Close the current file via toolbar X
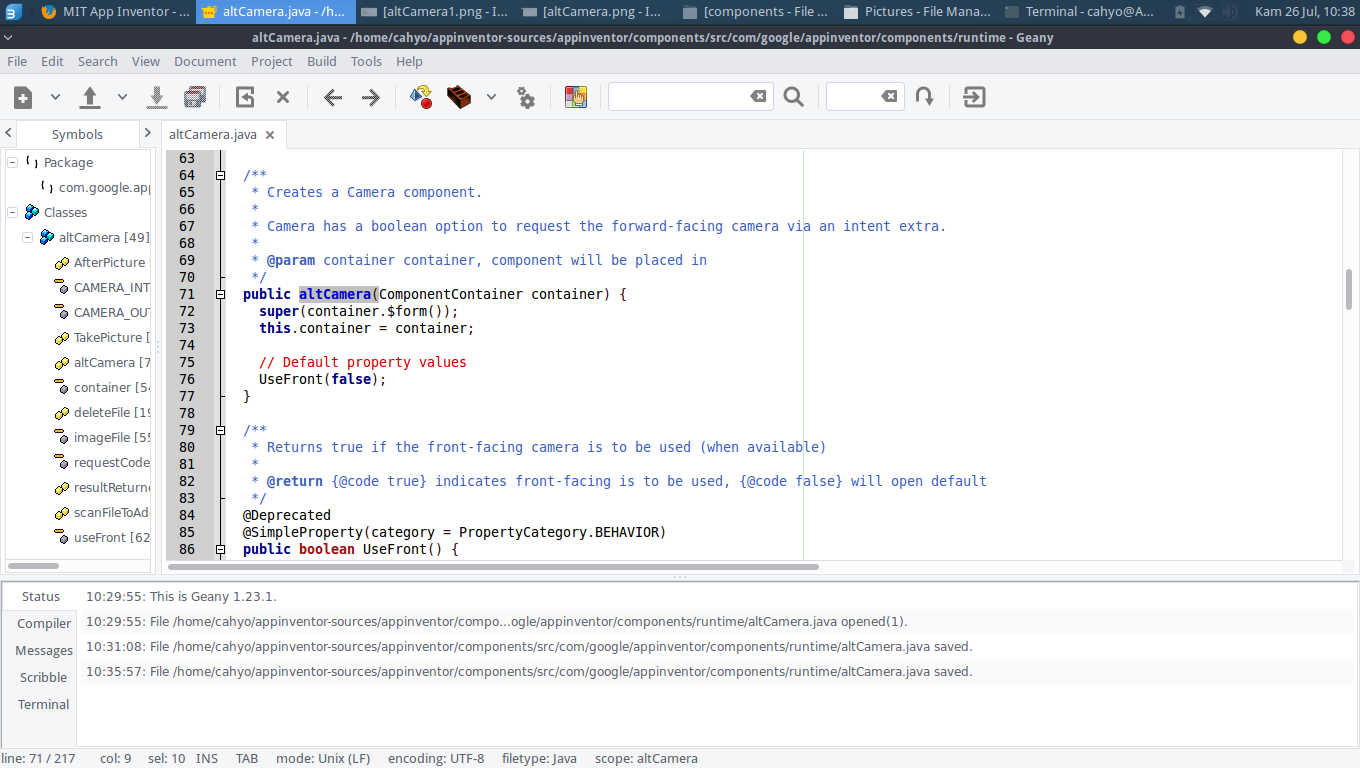 (283, 97)
